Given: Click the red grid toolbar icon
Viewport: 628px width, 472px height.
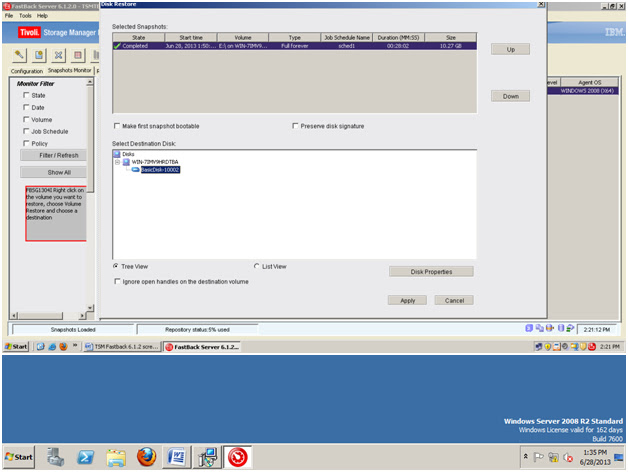Looking at the screenshot, I should coord(78,55).
